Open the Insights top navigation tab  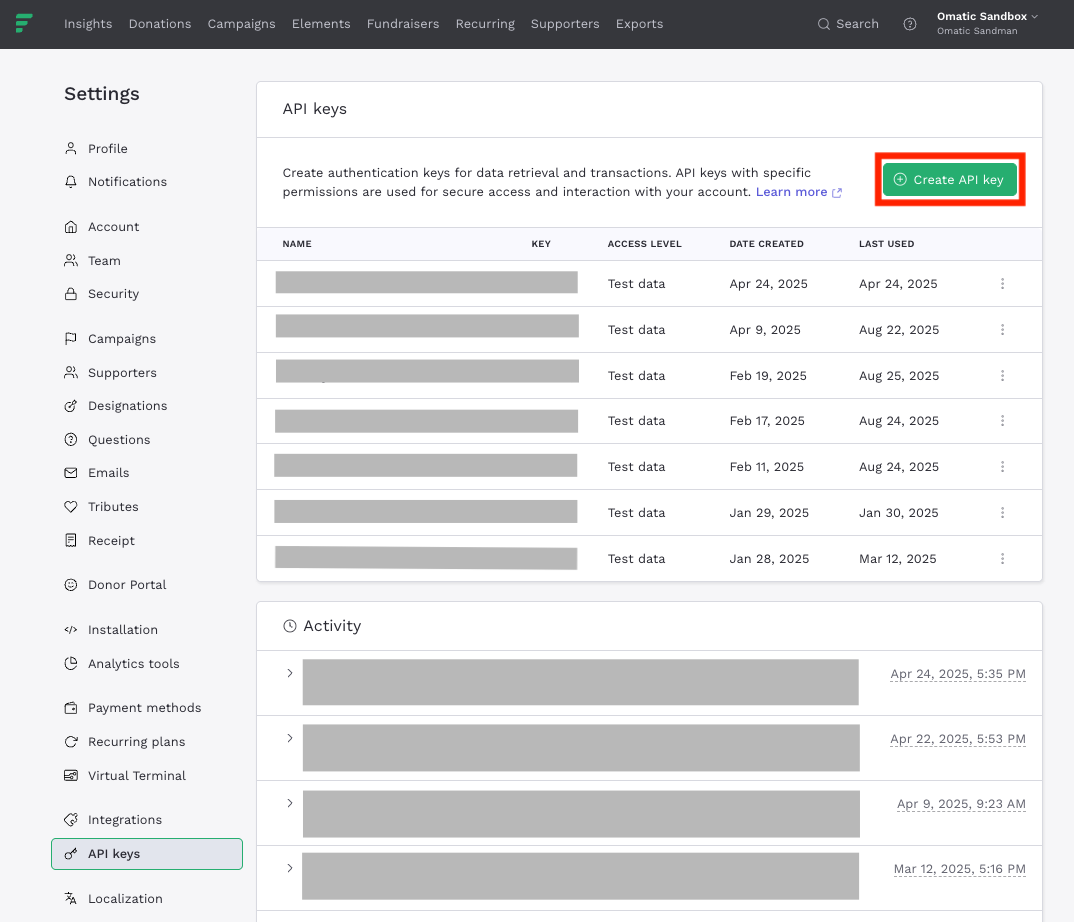[88, 24]
